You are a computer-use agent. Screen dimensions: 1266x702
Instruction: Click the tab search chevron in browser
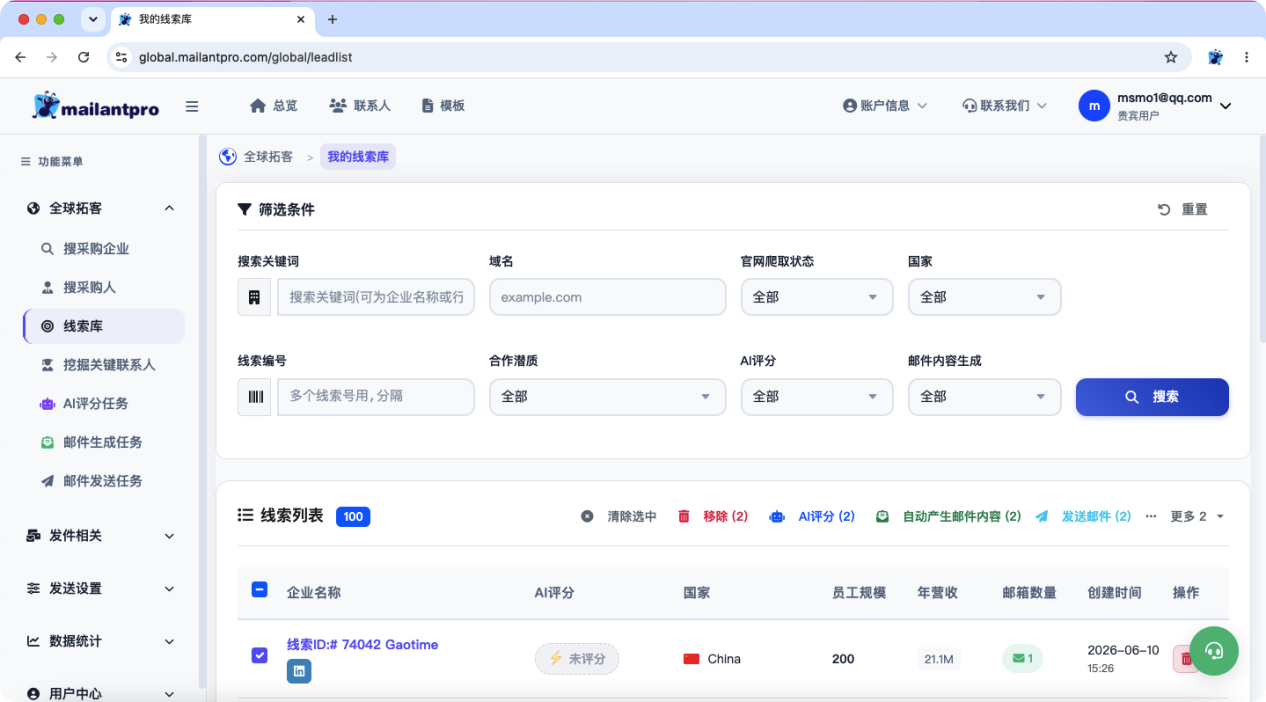[x=93, y=19]
